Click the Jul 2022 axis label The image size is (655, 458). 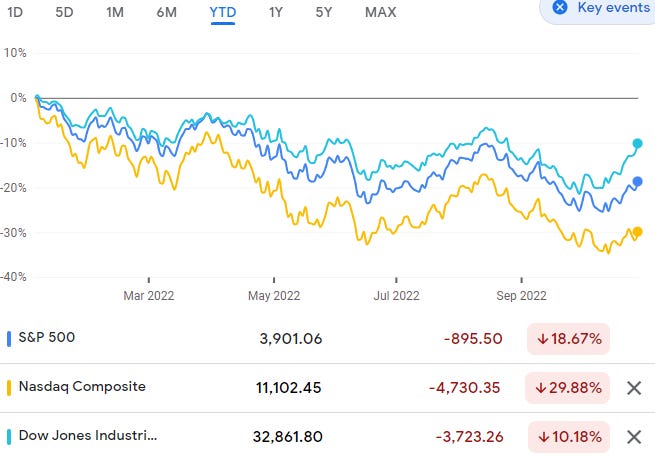click(x=396, y=296)
